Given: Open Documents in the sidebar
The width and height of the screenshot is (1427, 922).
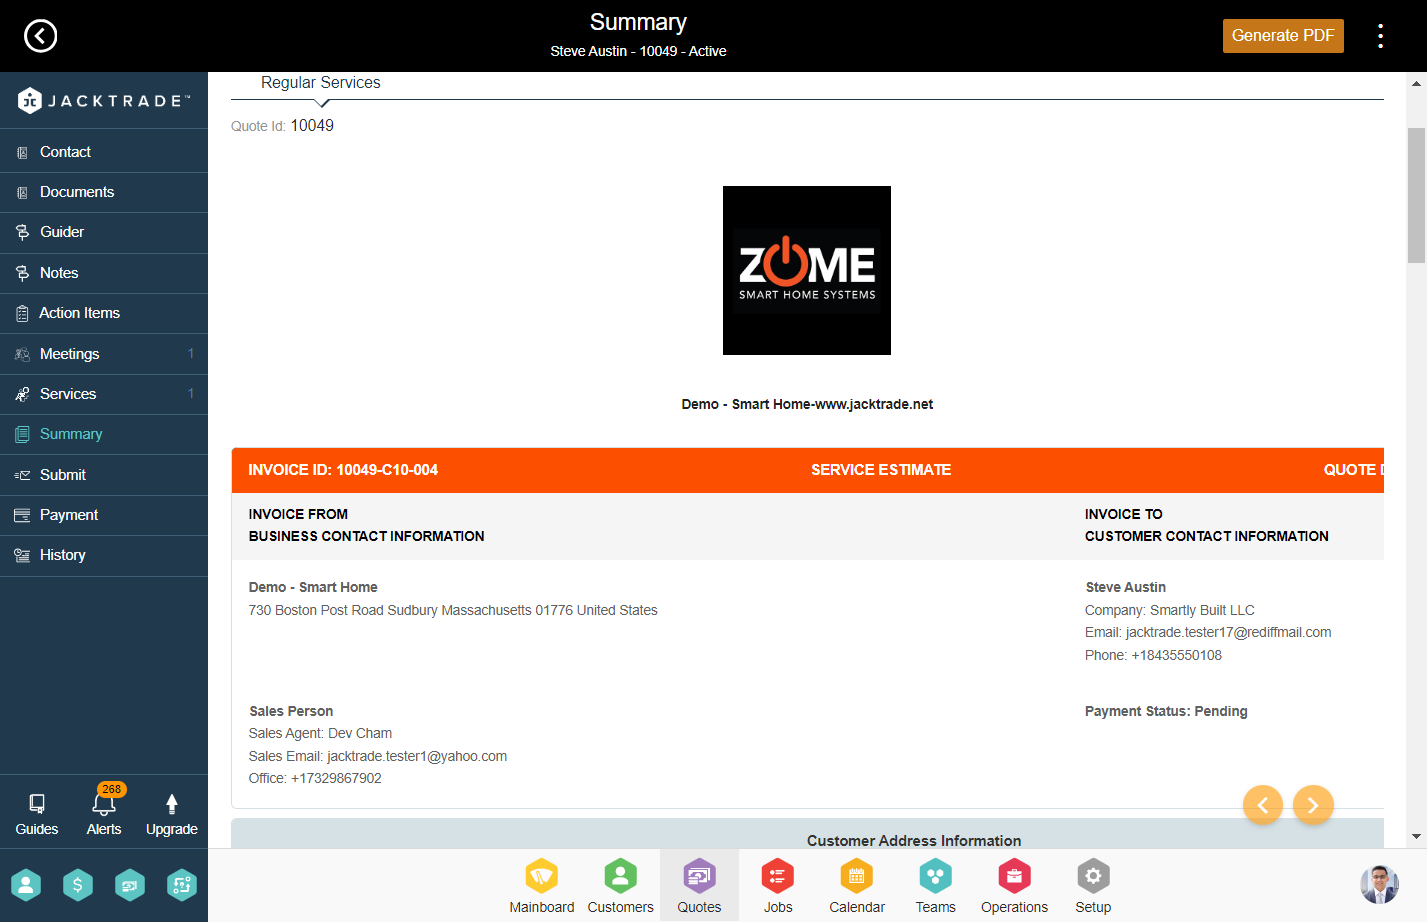Looking at the screenshot, I should click(104, 192).
